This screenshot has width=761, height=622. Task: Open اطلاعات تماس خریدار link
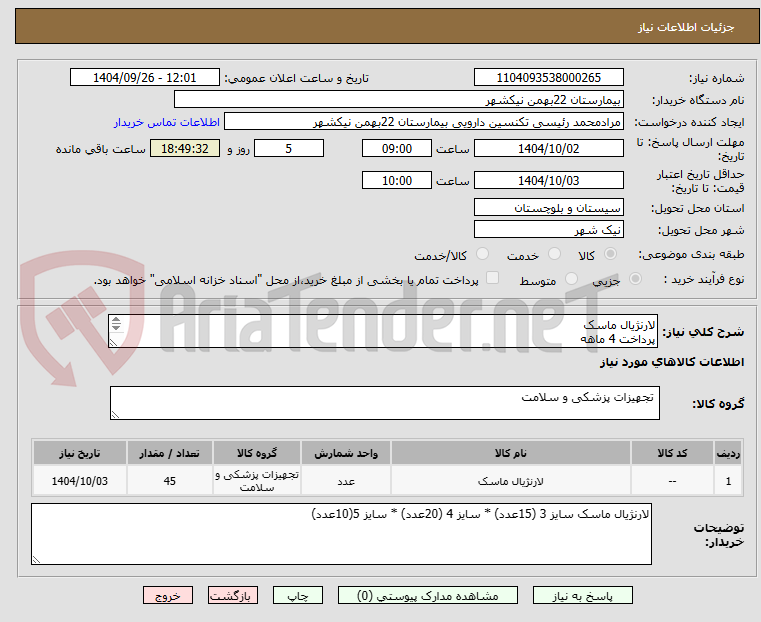[x=166, y=122]
